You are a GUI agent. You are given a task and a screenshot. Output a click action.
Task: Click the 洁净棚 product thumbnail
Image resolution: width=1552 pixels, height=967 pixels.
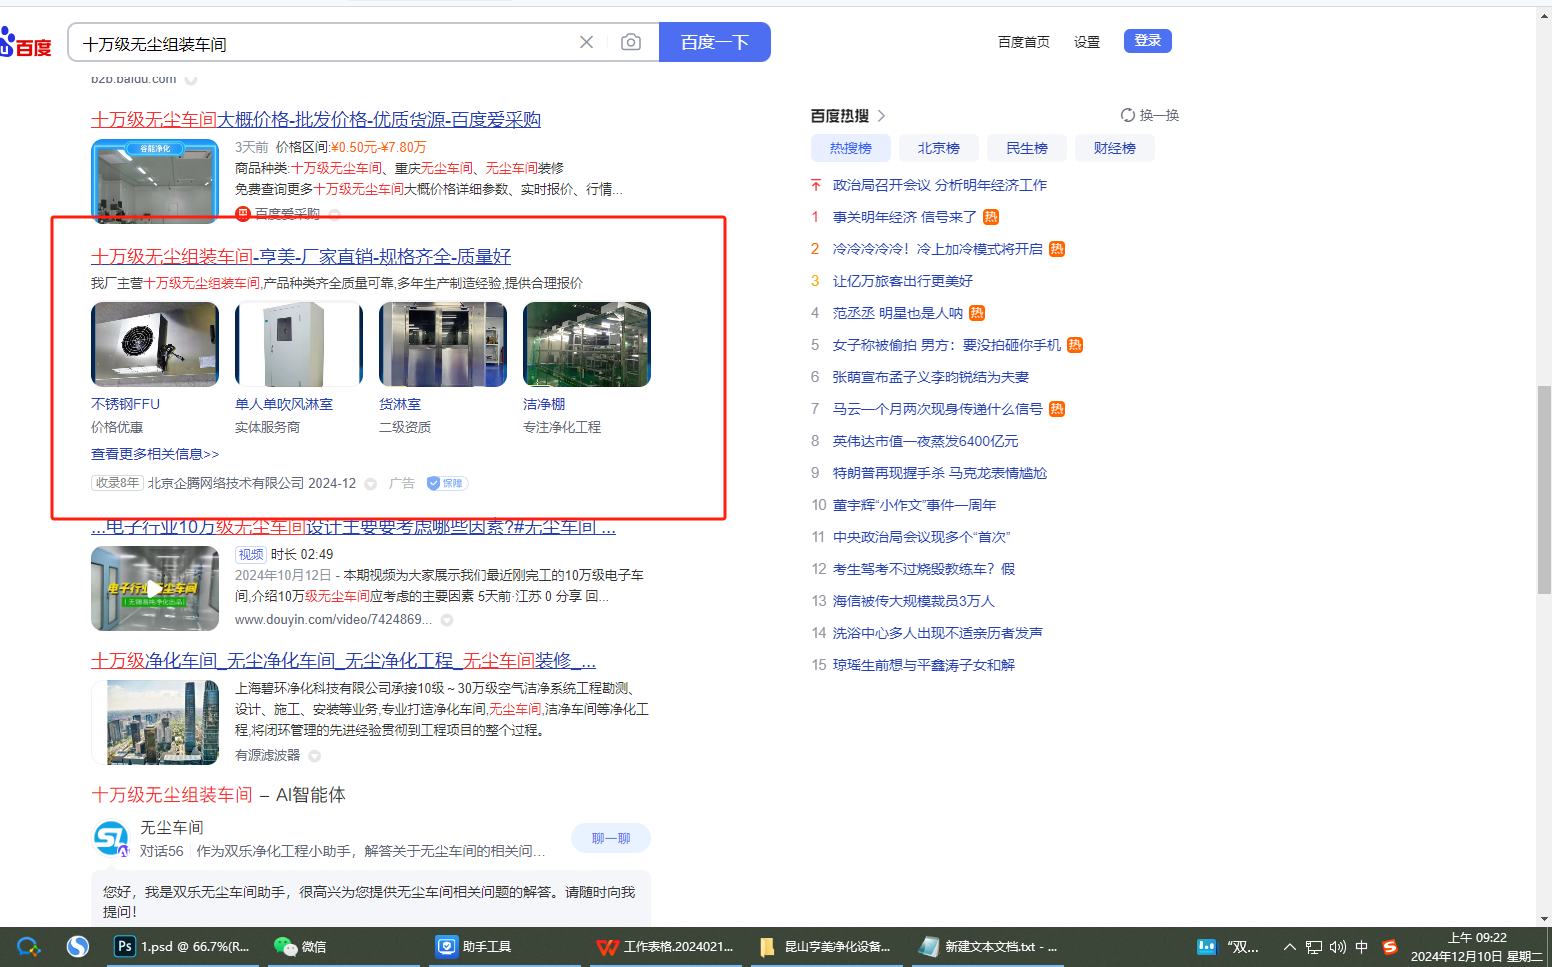586,344
